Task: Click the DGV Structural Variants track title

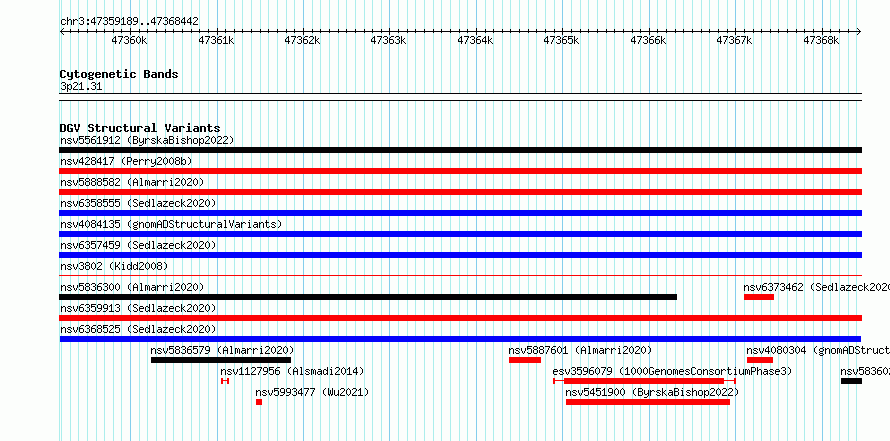Action: (140, 128)
